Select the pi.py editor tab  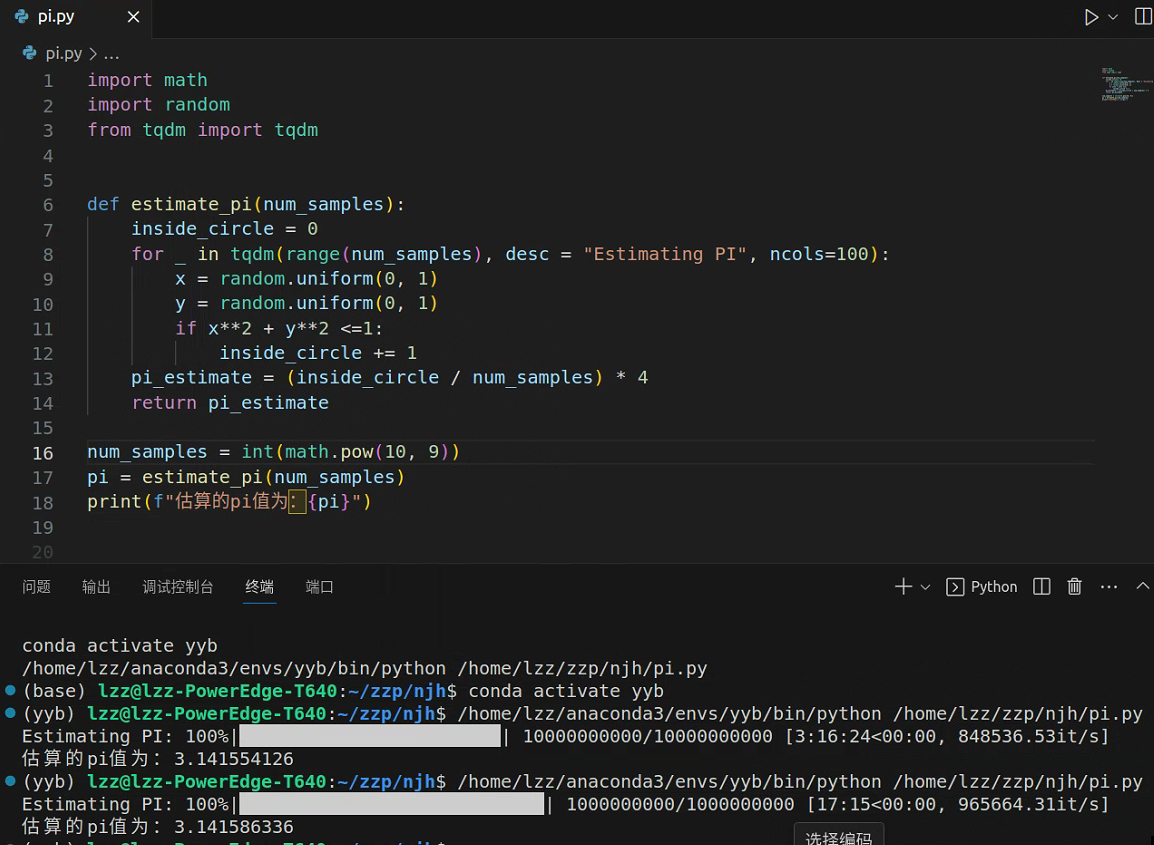pos(77,17)
